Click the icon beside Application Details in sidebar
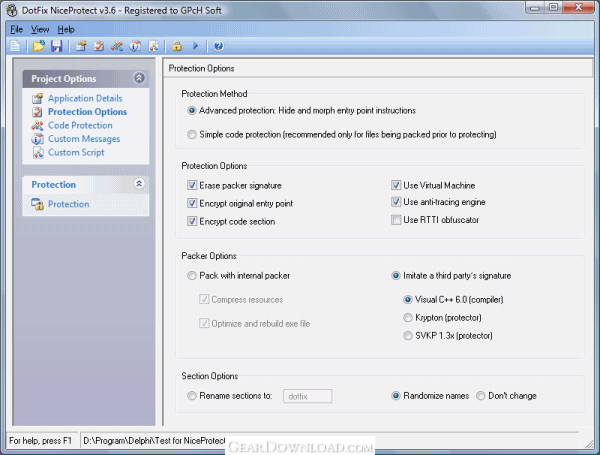This screenshot has height=455, width=600. click(x=38, y=98)
